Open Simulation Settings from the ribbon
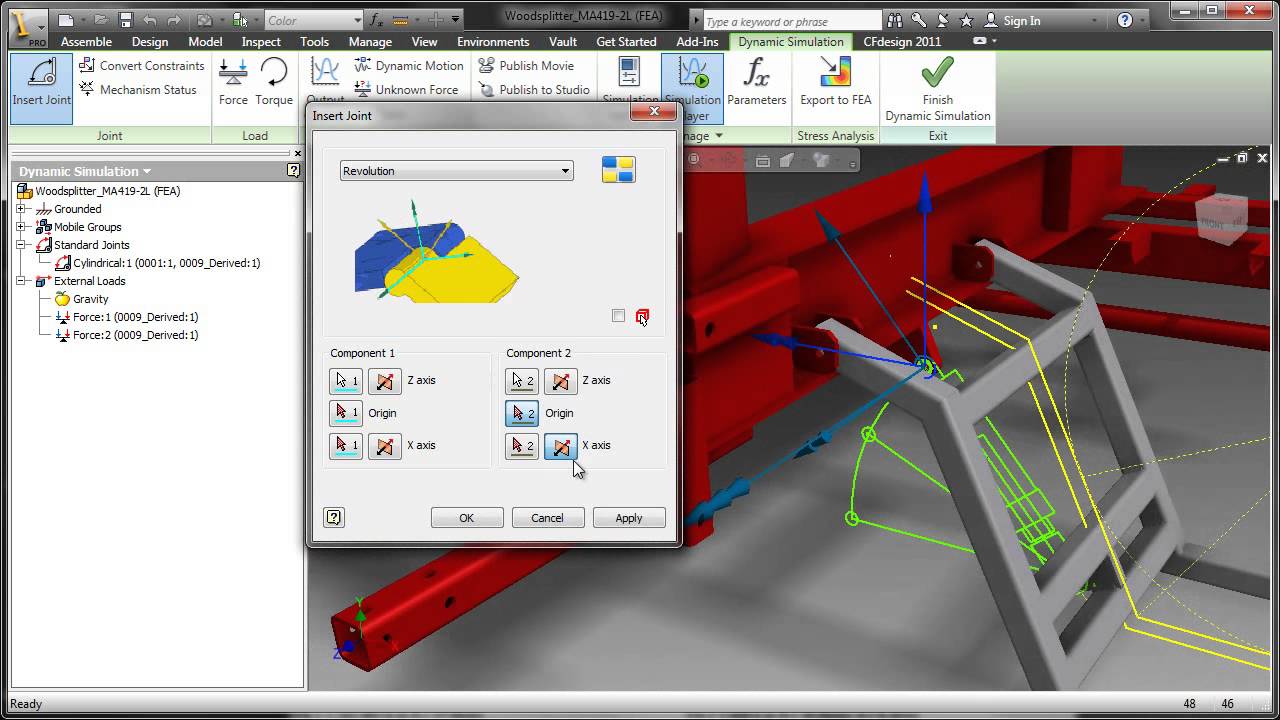1280x720 pixels. 630,80
